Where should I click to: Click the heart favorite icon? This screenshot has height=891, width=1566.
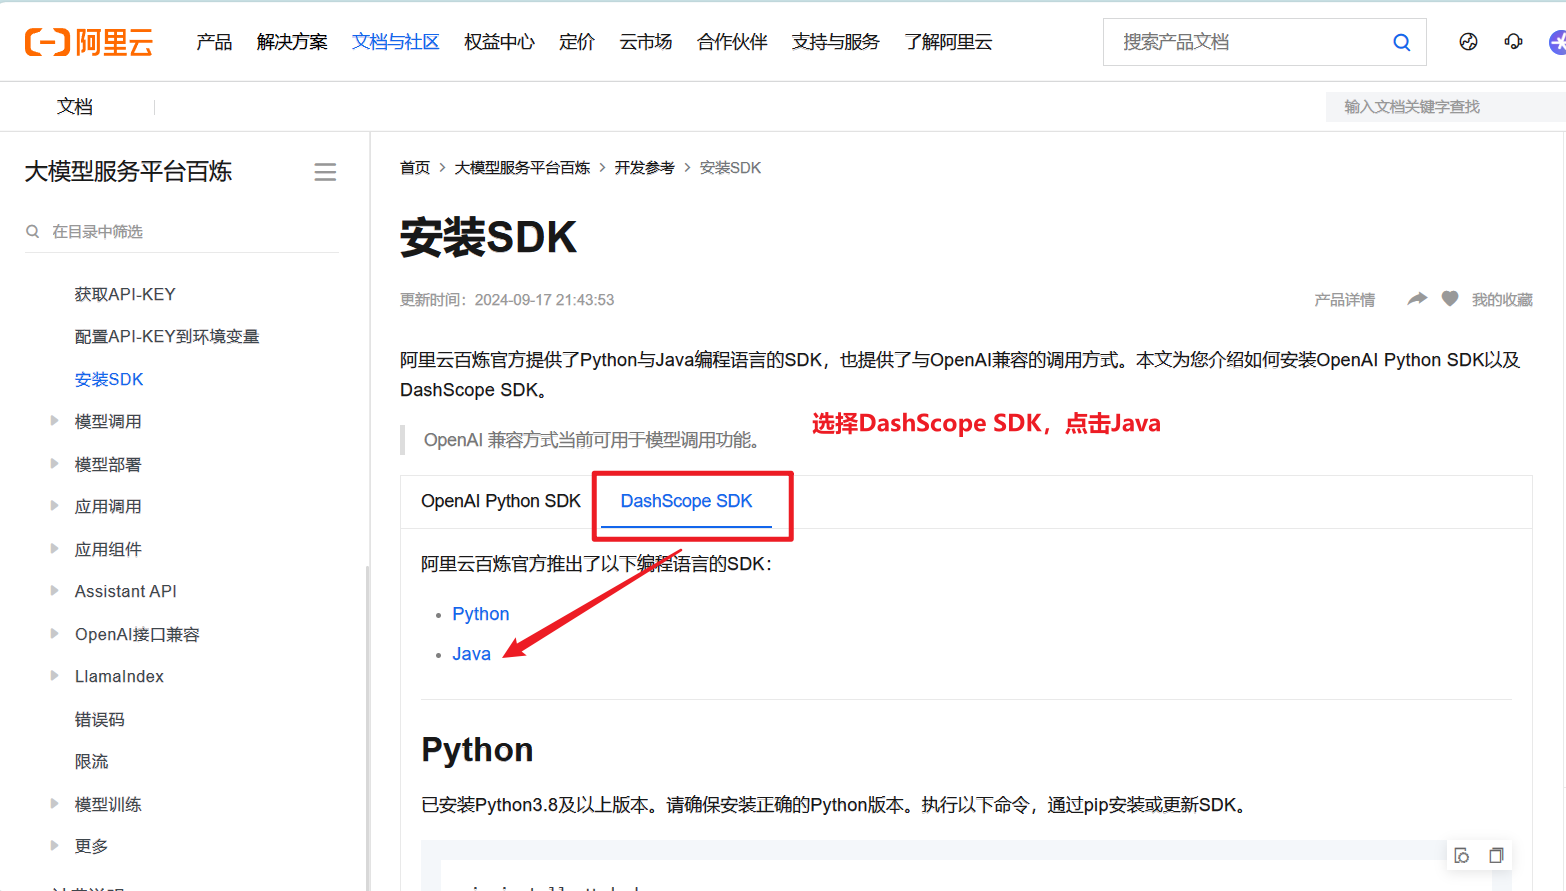pos(1450,299)
